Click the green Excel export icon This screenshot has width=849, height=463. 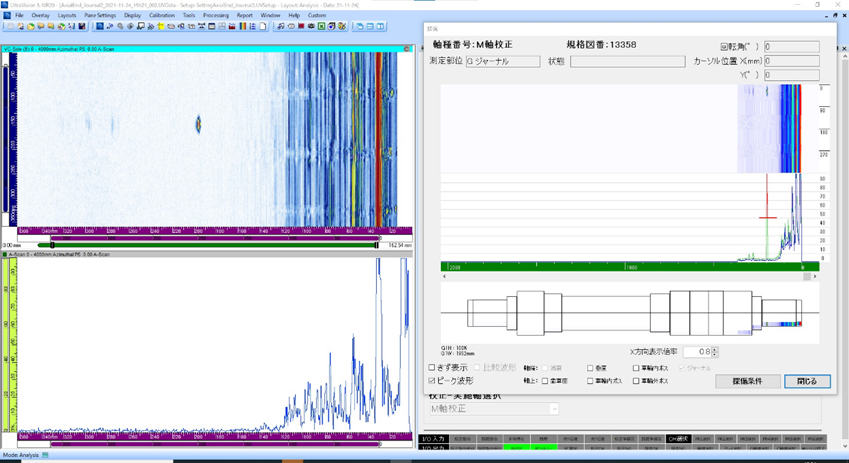coord(322,26)
